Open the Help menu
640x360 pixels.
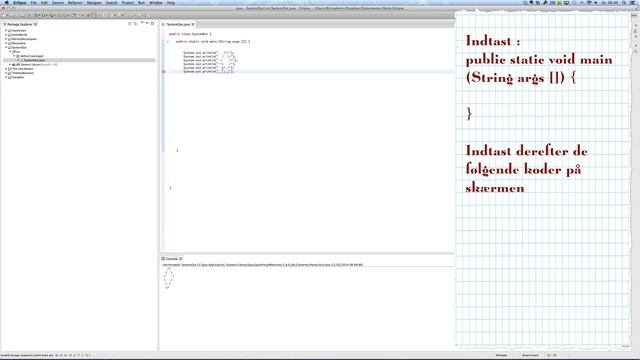point(171,2)
